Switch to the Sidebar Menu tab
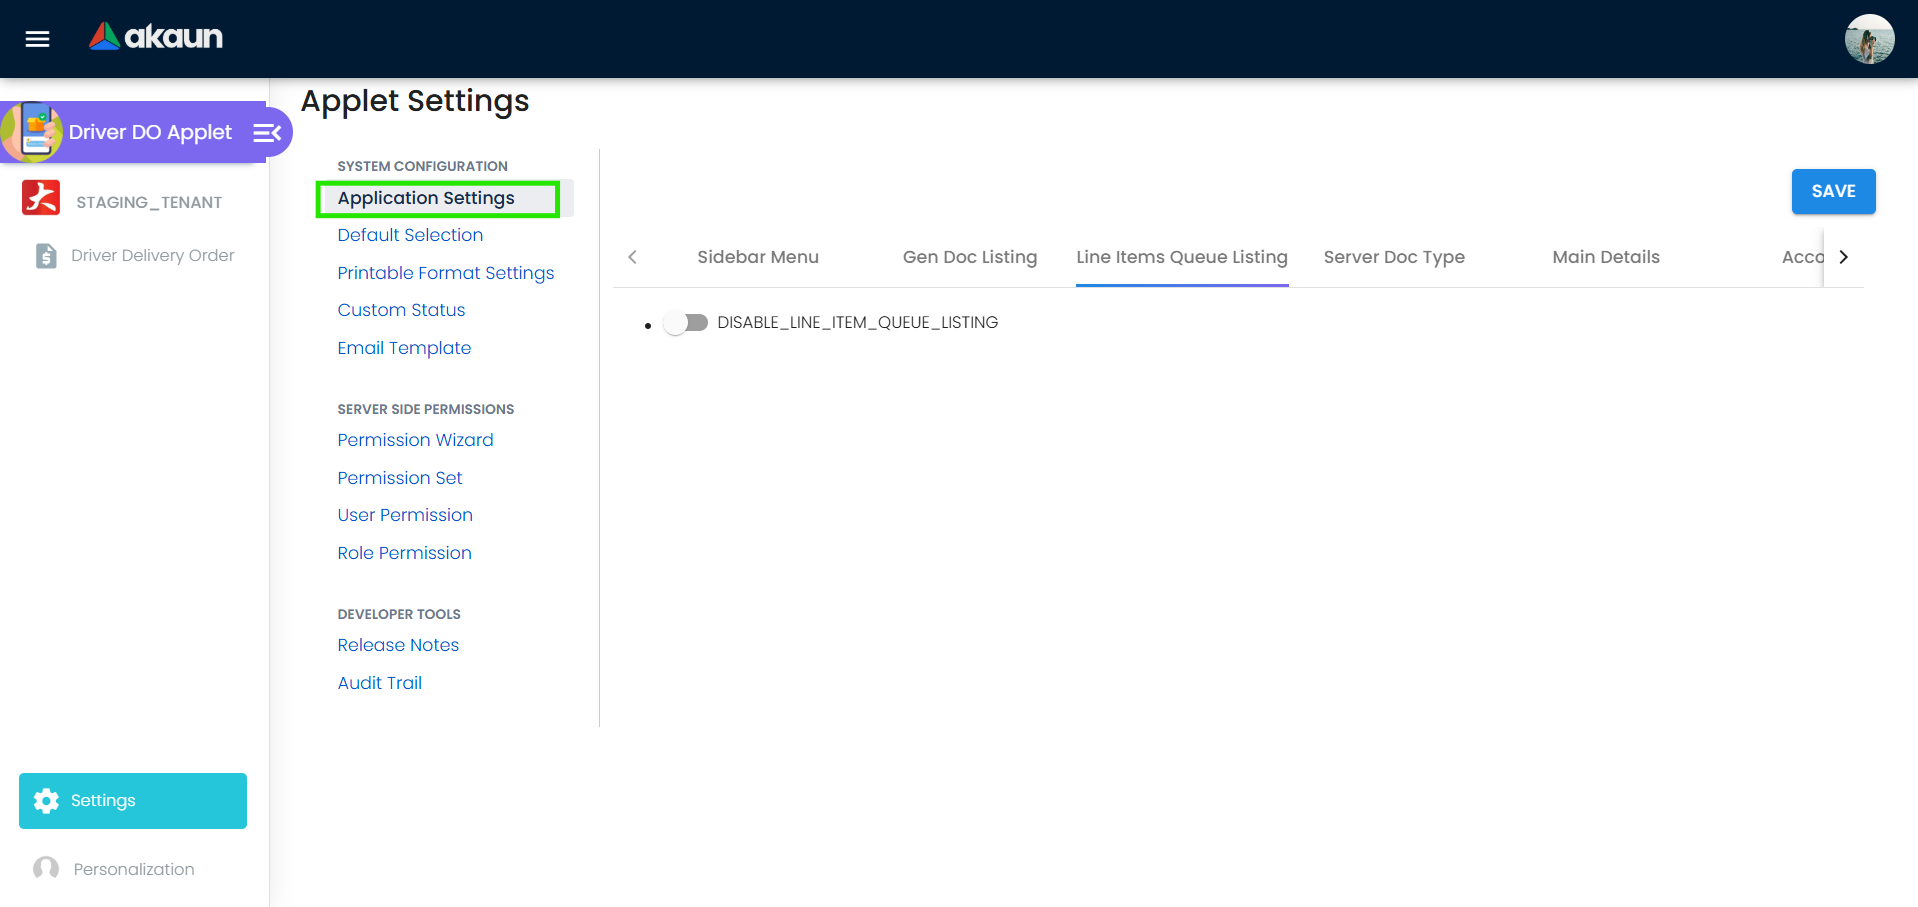1918x907 pixels. coord(757,257)
